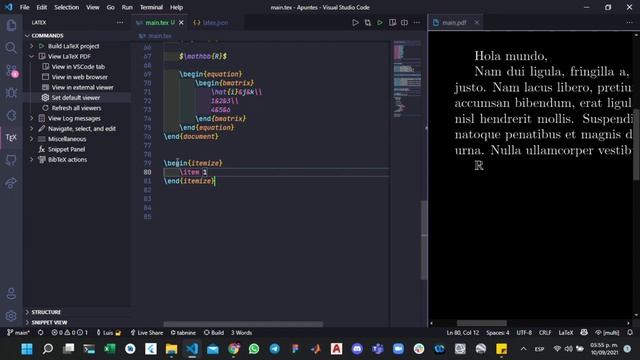Screen dimensions: 640x360
Task: Click Live Share in the status bar
Action: click(147, 333)
